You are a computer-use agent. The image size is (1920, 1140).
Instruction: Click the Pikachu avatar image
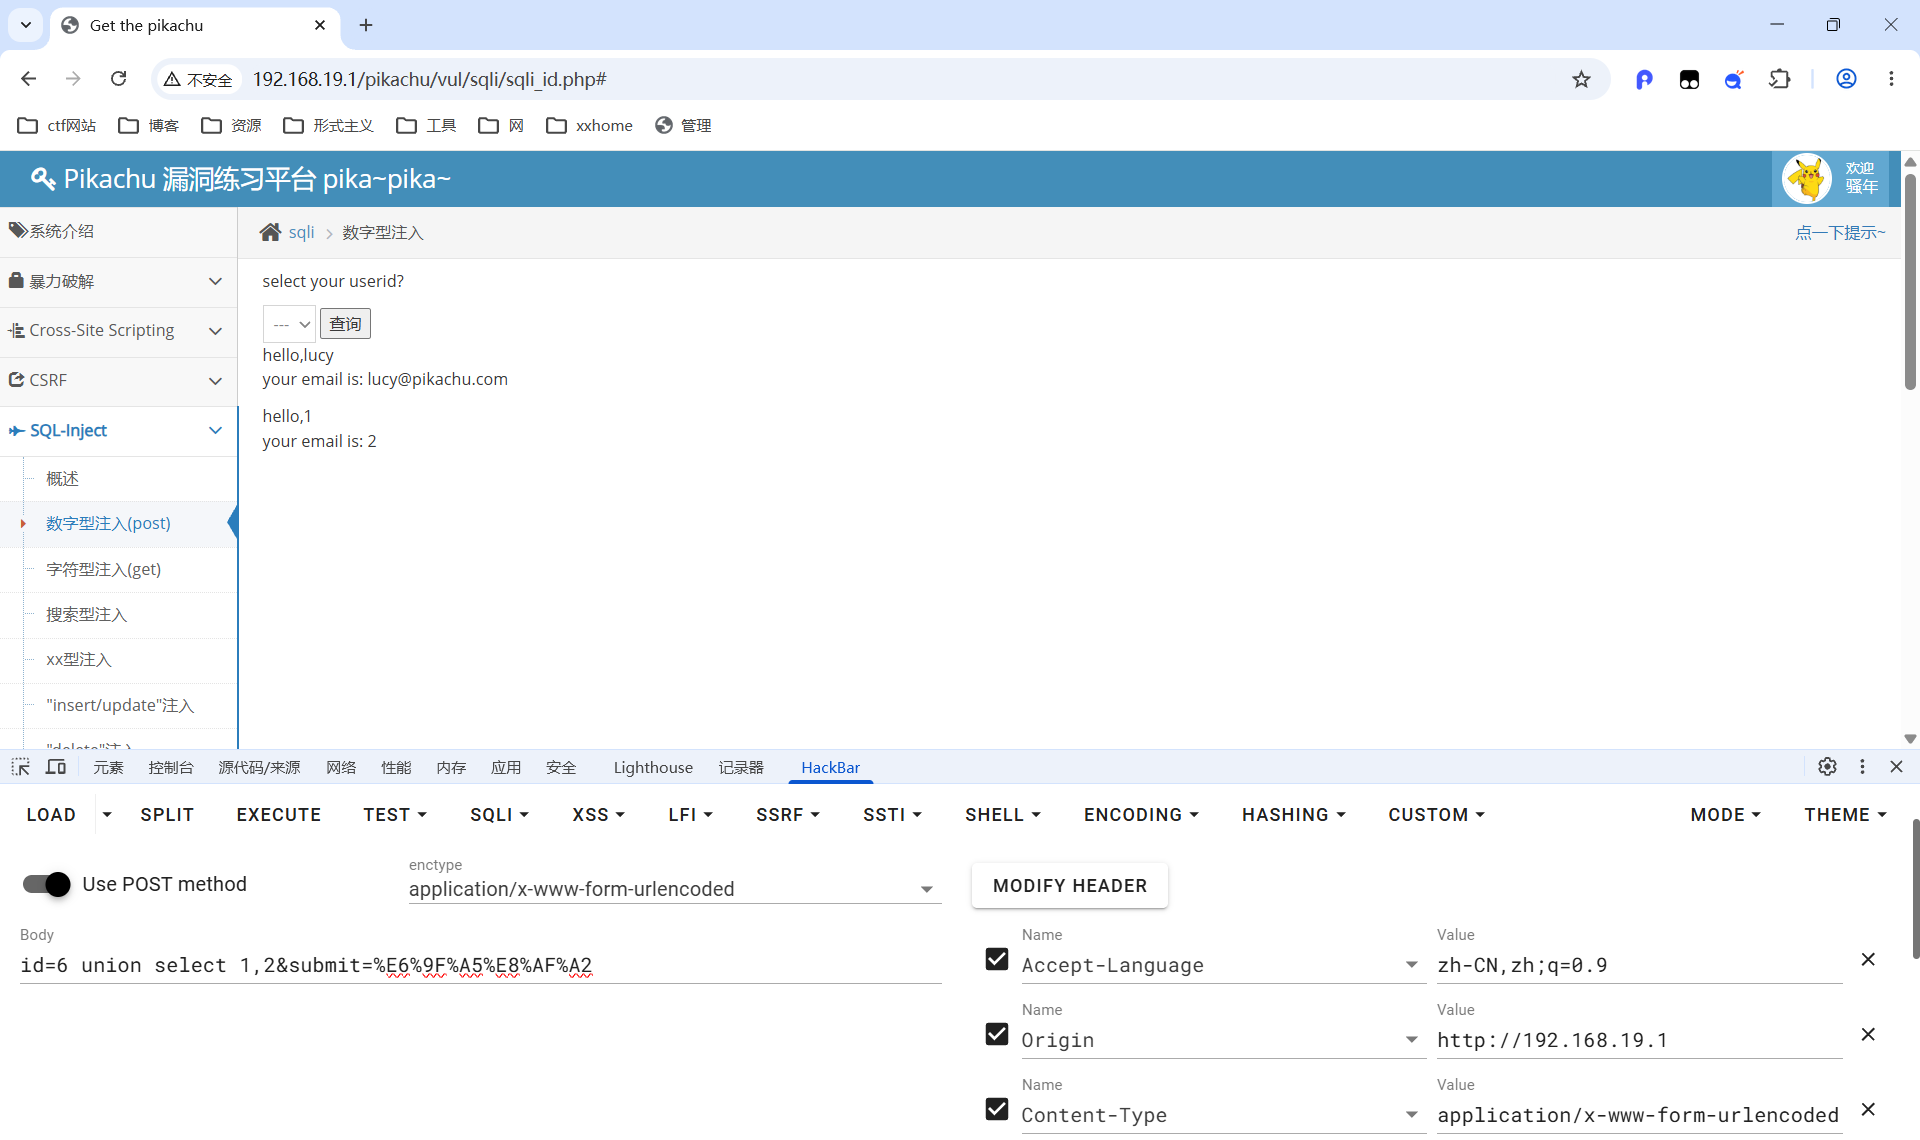(x=1807, y=179)
